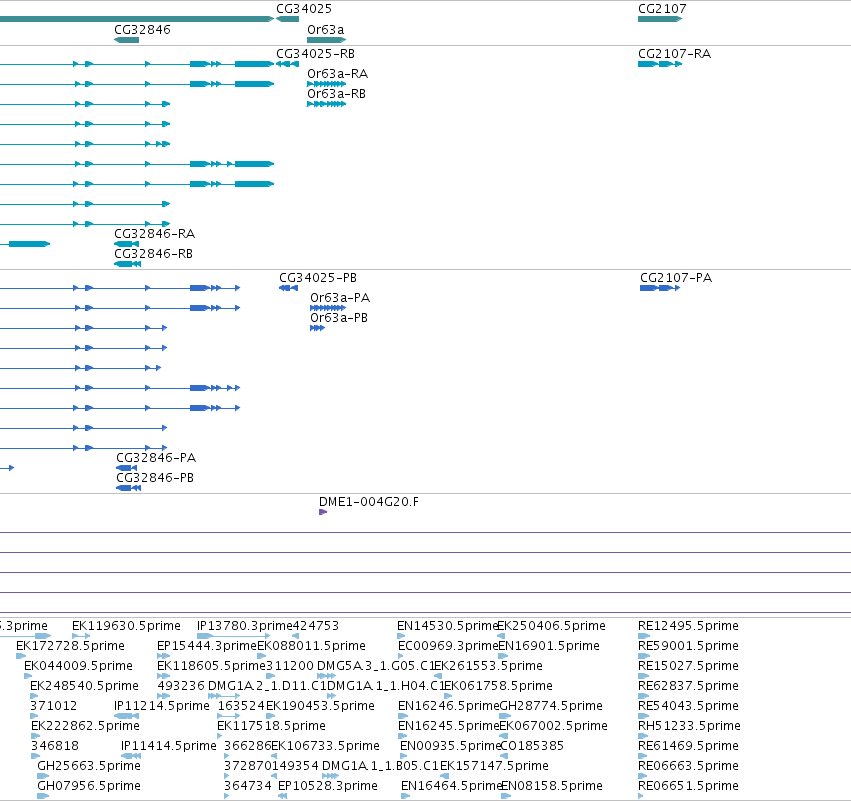Click EST EK157147.5prime
This screenshot has width=851, height=801.
click(494, 766)
